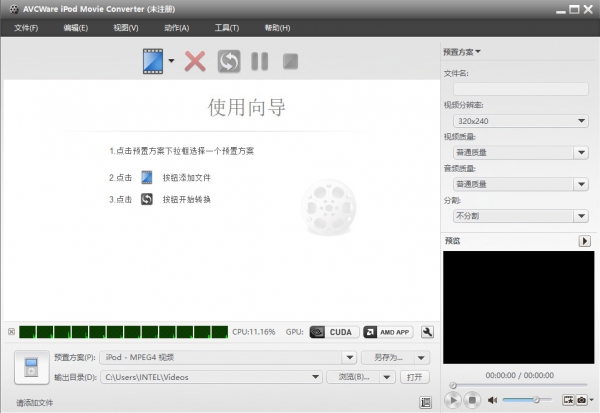Play the preview video
Viewport: 600px width, 413px height.
coord(453,400)
